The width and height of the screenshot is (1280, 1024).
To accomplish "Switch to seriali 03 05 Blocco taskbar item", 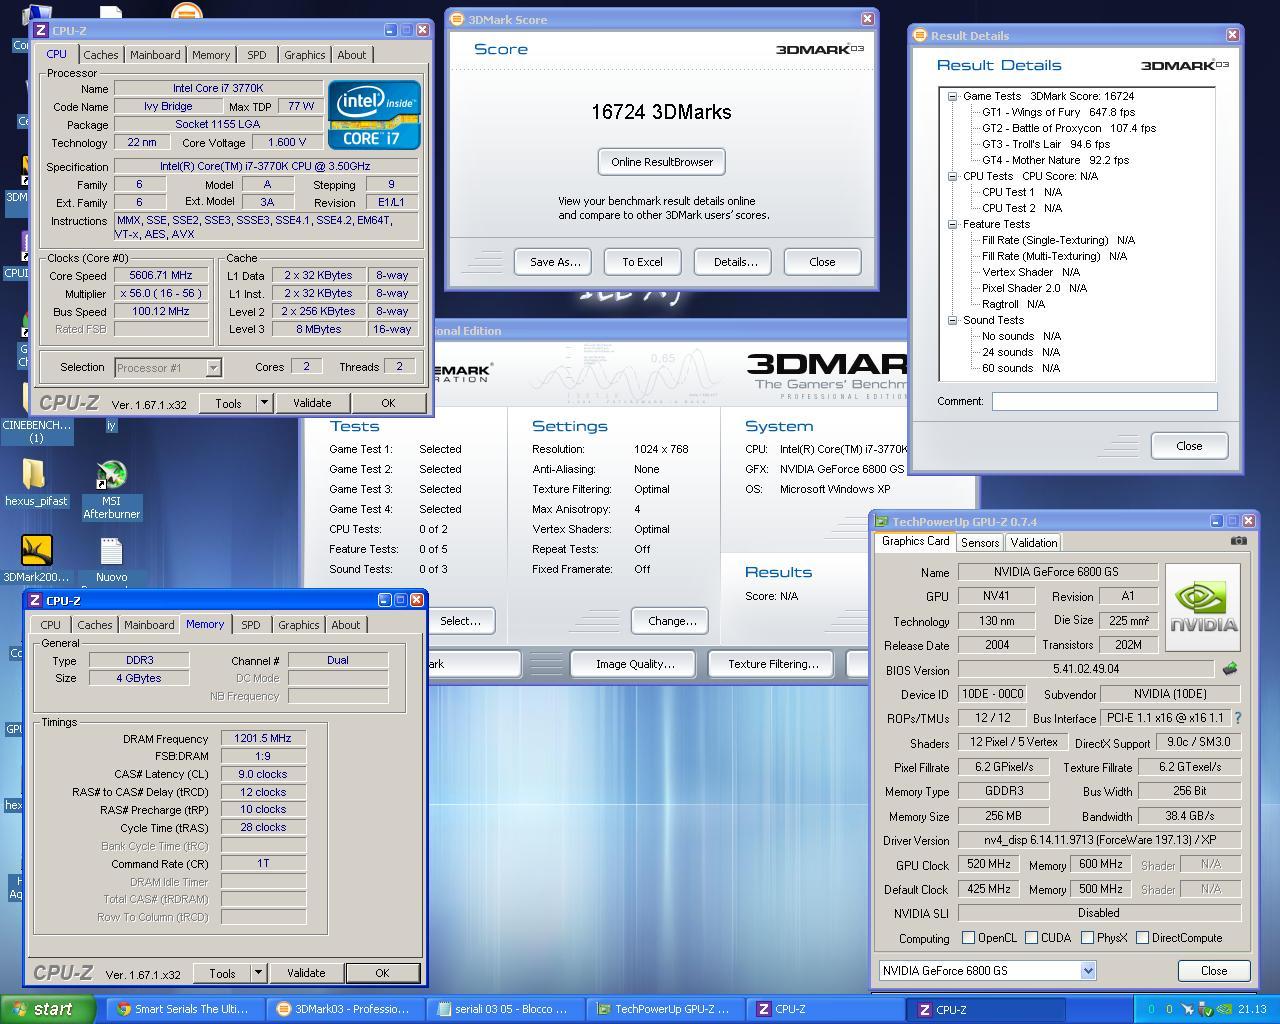I will pyautogui.click(x=506, y=1009).
